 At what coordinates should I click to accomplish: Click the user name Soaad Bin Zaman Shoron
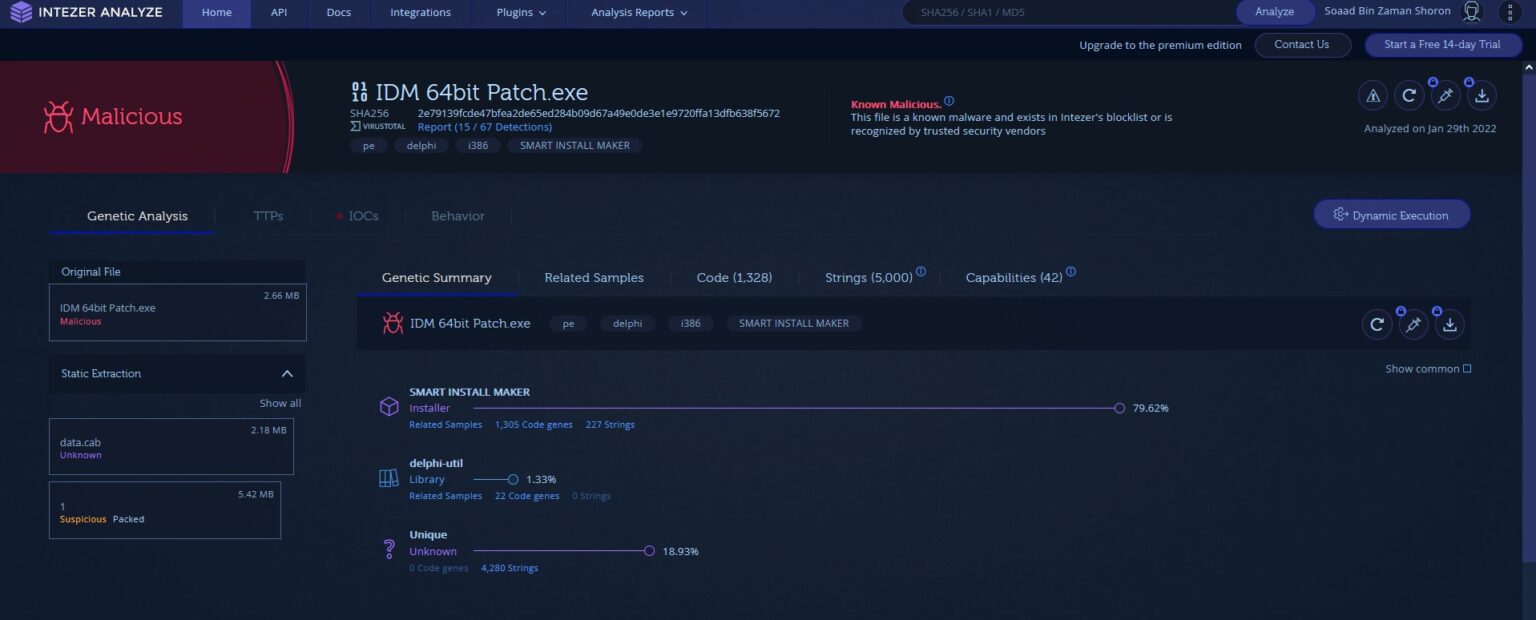point(1387,12)
